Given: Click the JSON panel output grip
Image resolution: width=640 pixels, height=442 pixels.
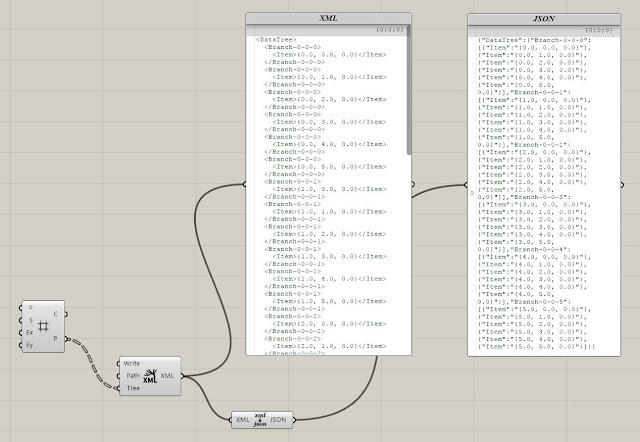Looking at the screenshot, I should pos(622,185).
